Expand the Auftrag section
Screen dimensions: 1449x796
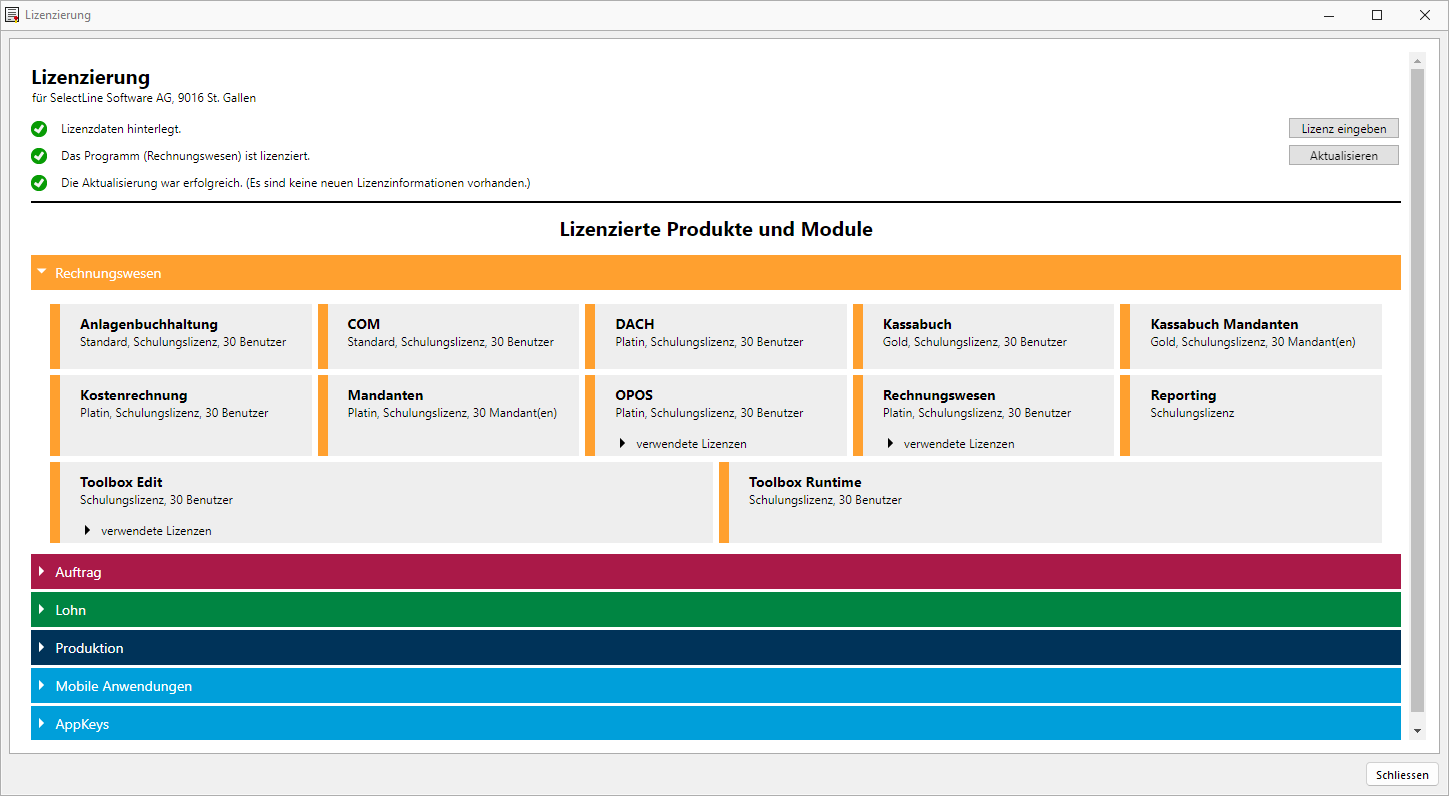tap(716, 572)
